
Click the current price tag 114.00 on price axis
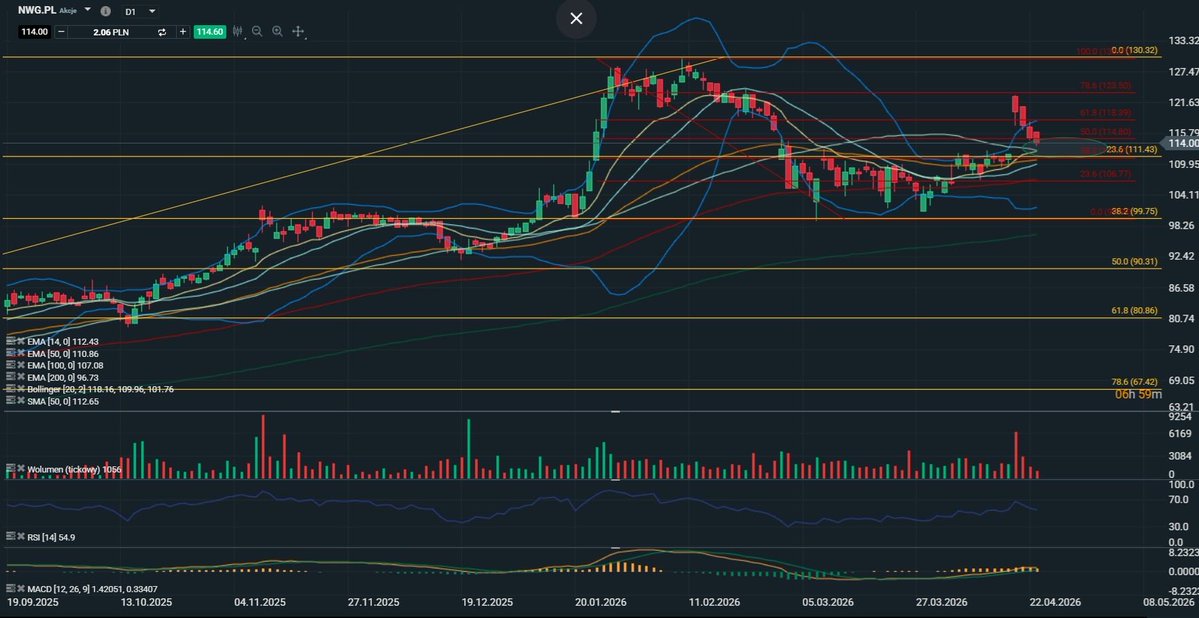(x=1181, y=143)
